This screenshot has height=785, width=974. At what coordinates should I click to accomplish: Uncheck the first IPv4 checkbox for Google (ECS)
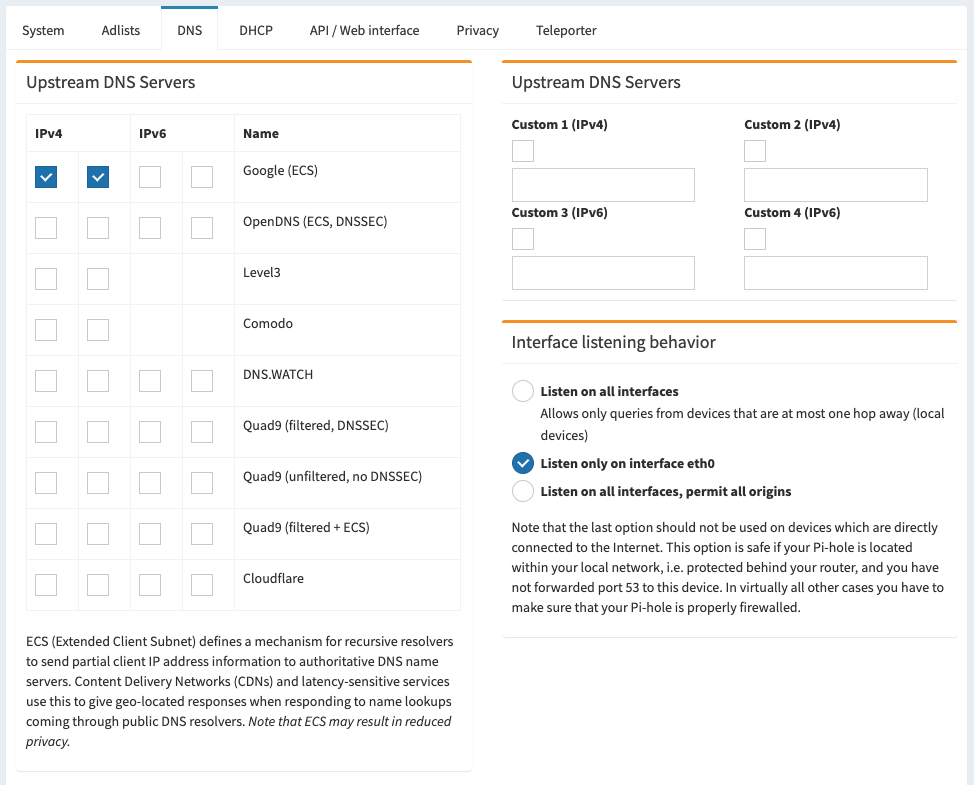[x=46, y=177]
